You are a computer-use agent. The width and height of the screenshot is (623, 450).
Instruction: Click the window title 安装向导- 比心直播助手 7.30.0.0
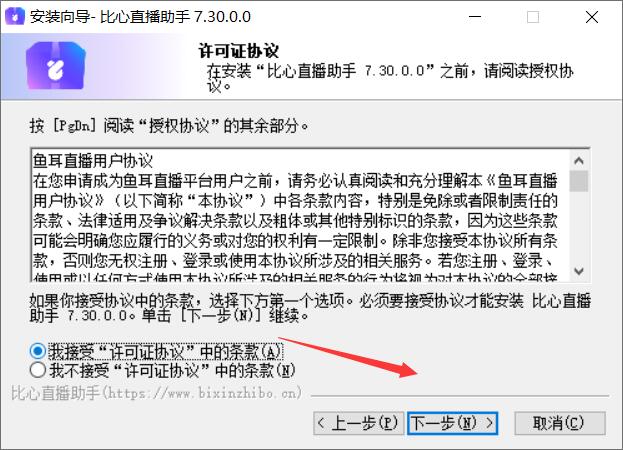140,17
